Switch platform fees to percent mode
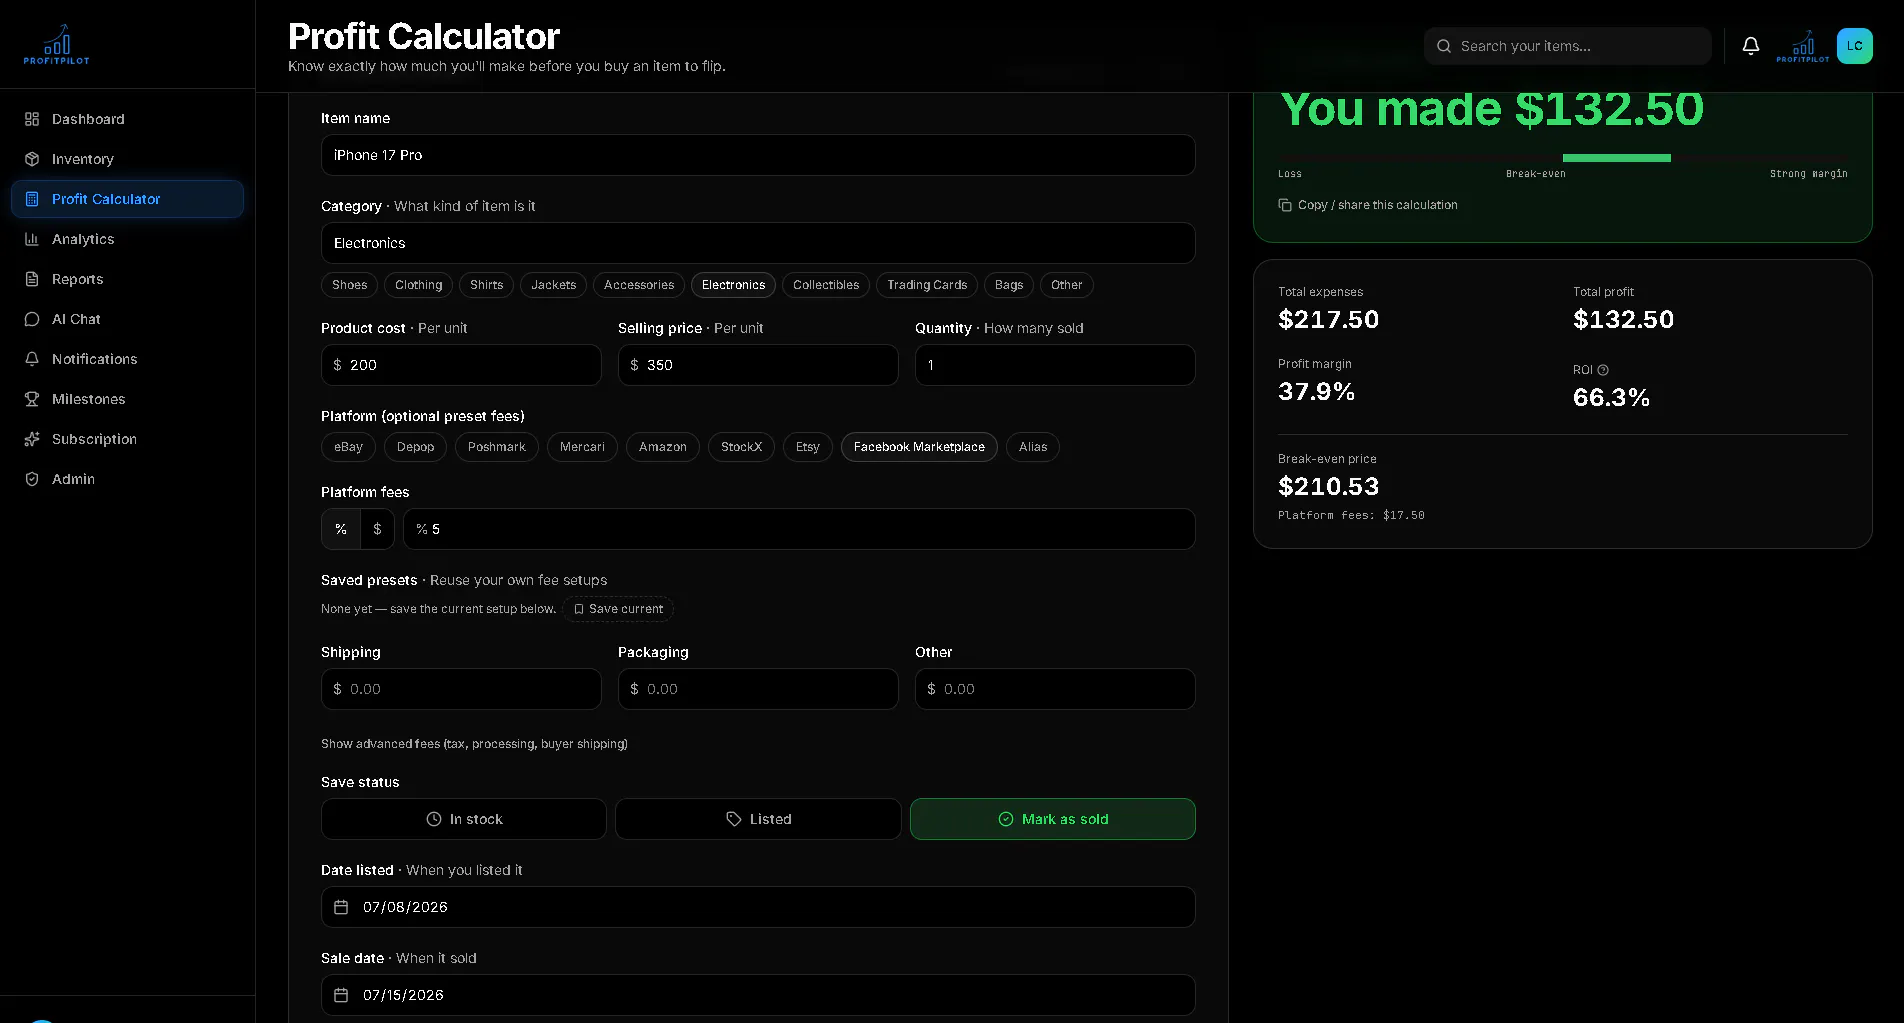 coord(341,529)
